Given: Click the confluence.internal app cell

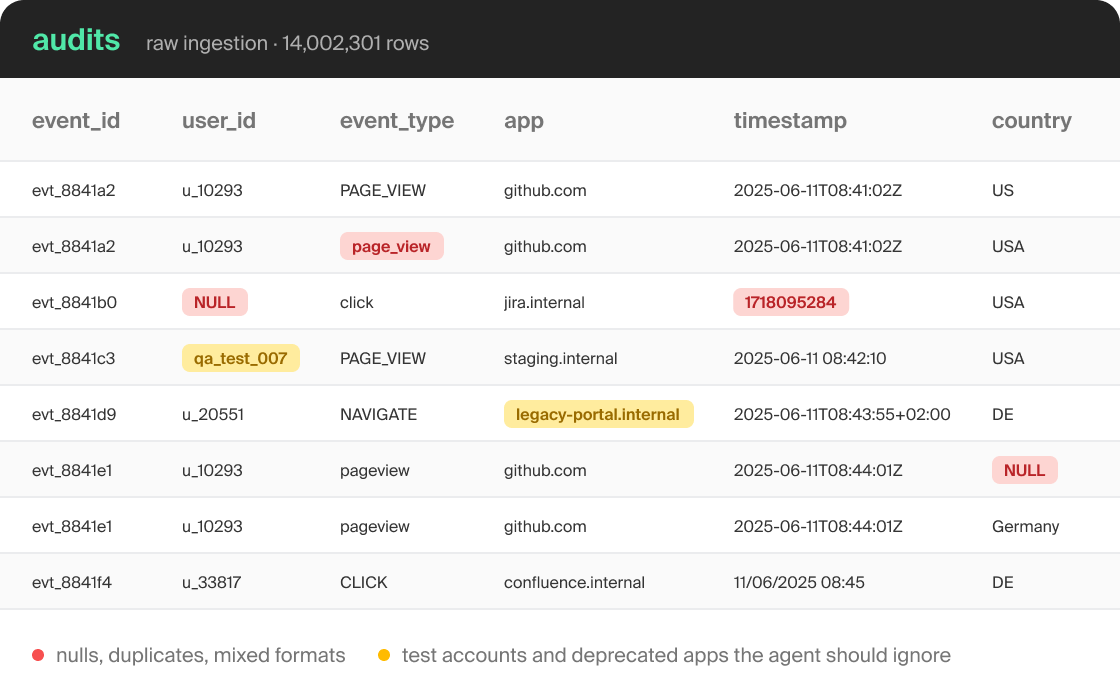Looking at the screenshot, I should (574, 582).
